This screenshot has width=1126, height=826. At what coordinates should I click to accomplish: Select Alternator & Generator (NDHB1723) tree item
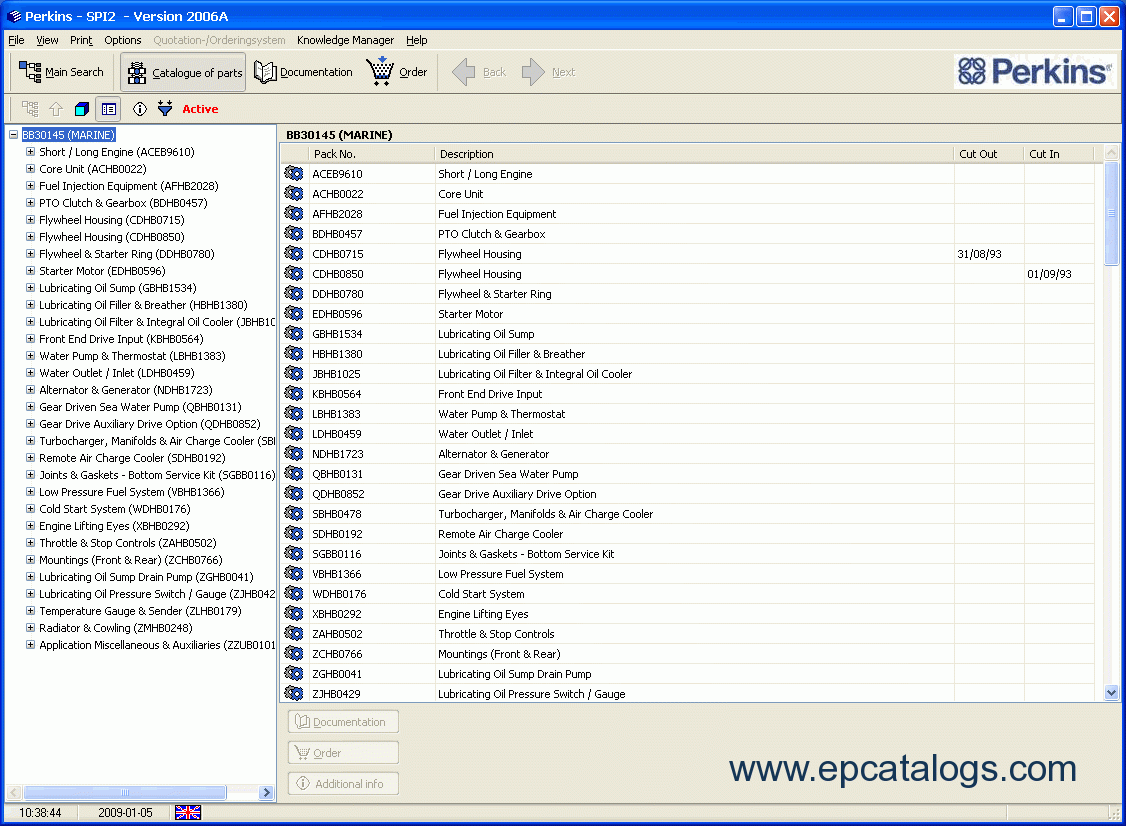point(126,390)
